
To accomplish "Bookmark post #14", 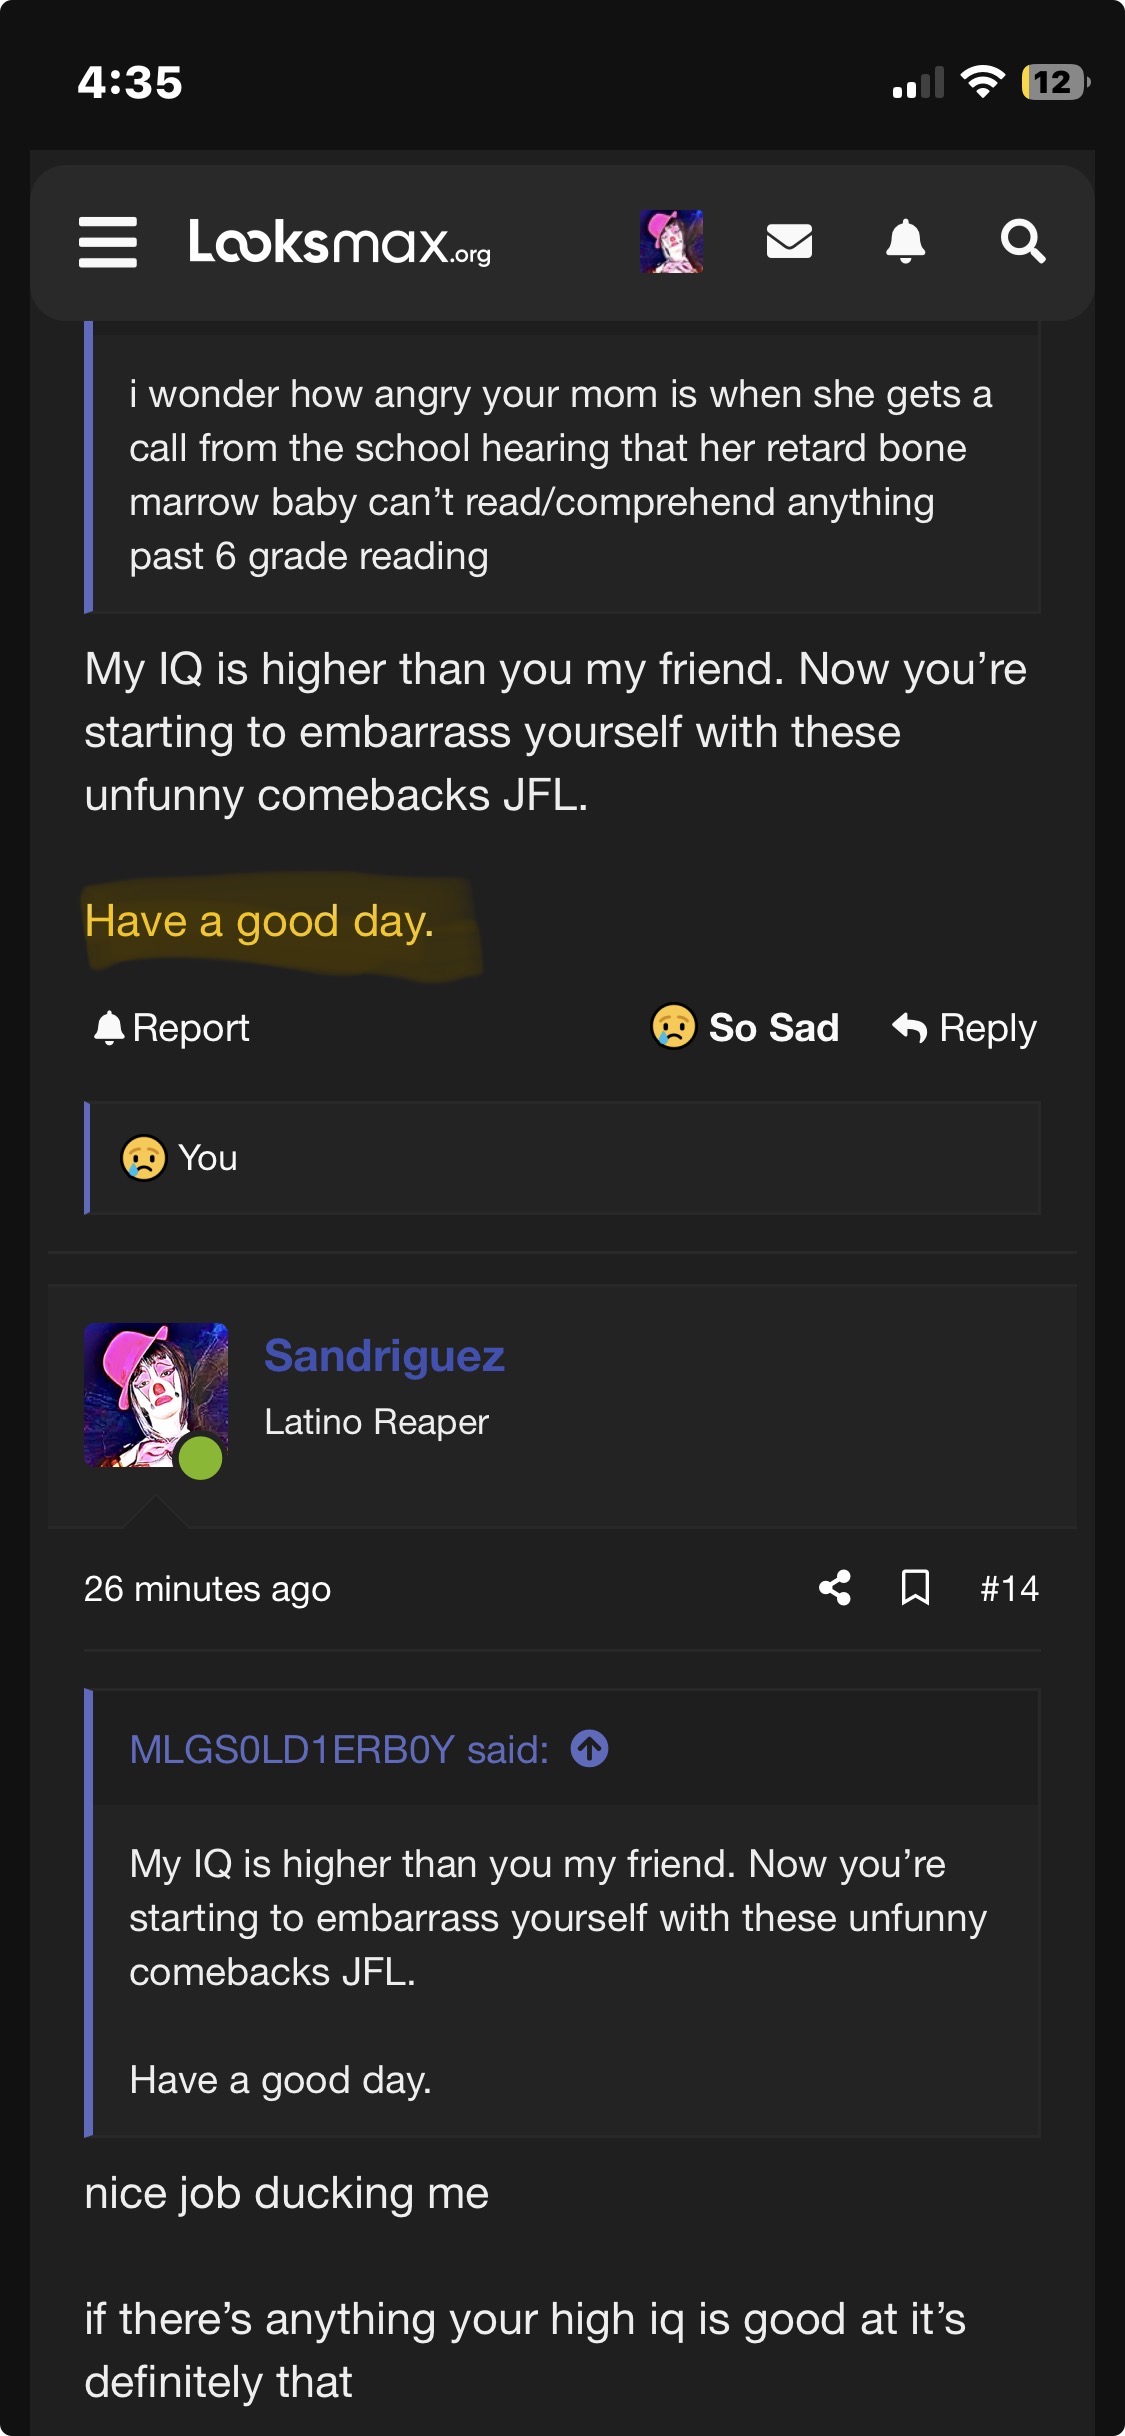I will tap(915, 1588).
